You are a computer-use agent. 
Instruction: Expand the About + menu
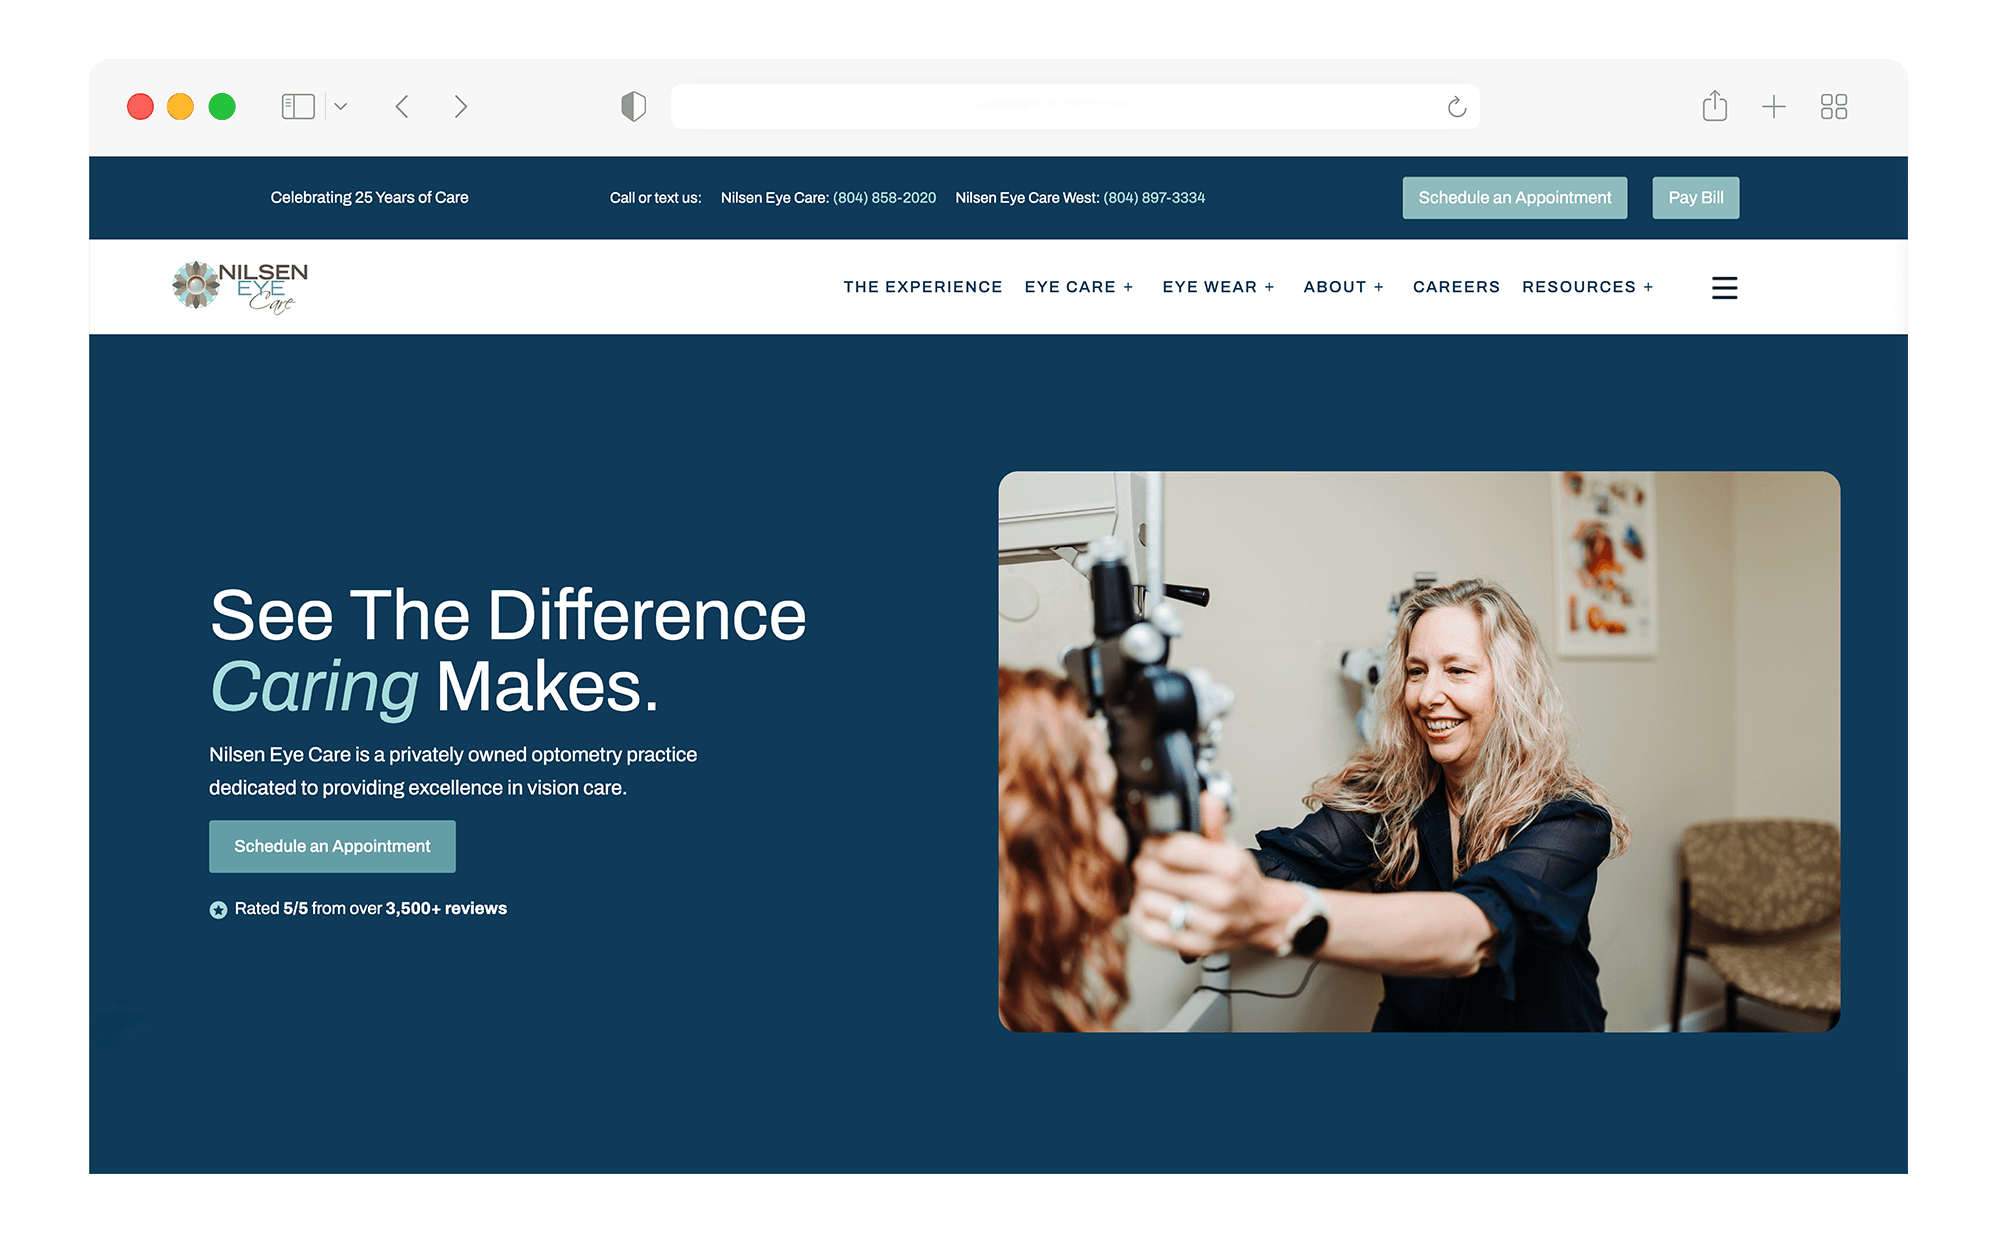[1343, 287]
